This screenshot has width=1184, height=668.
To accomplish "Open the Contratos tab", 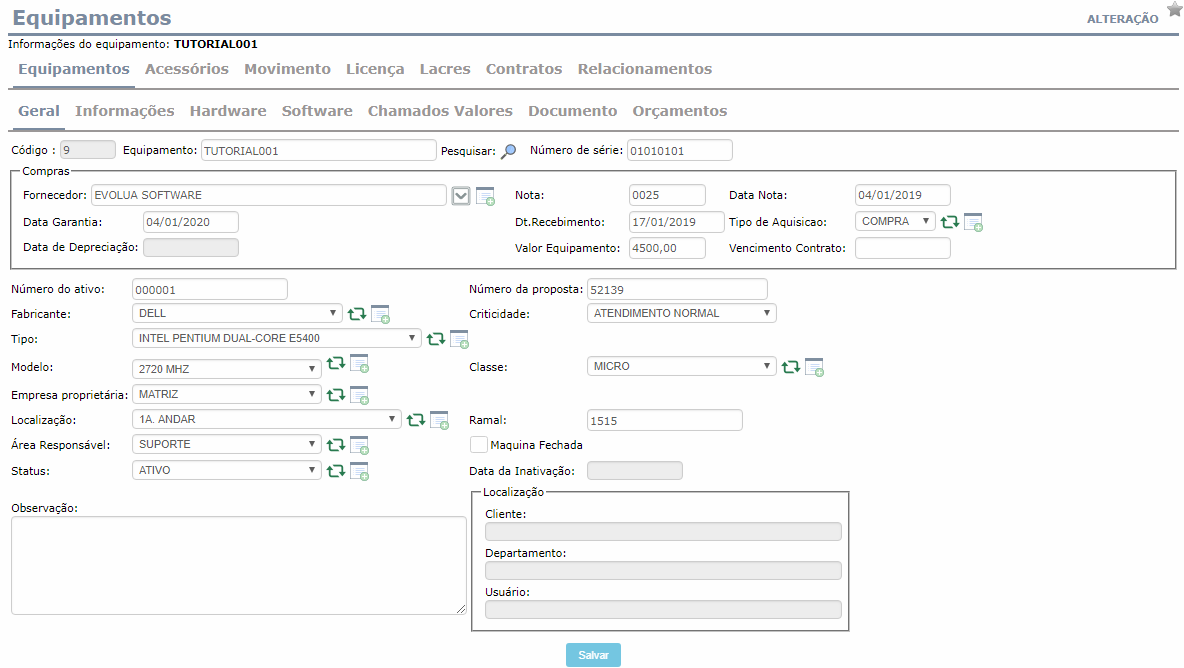I will click(x=524, y=69).
